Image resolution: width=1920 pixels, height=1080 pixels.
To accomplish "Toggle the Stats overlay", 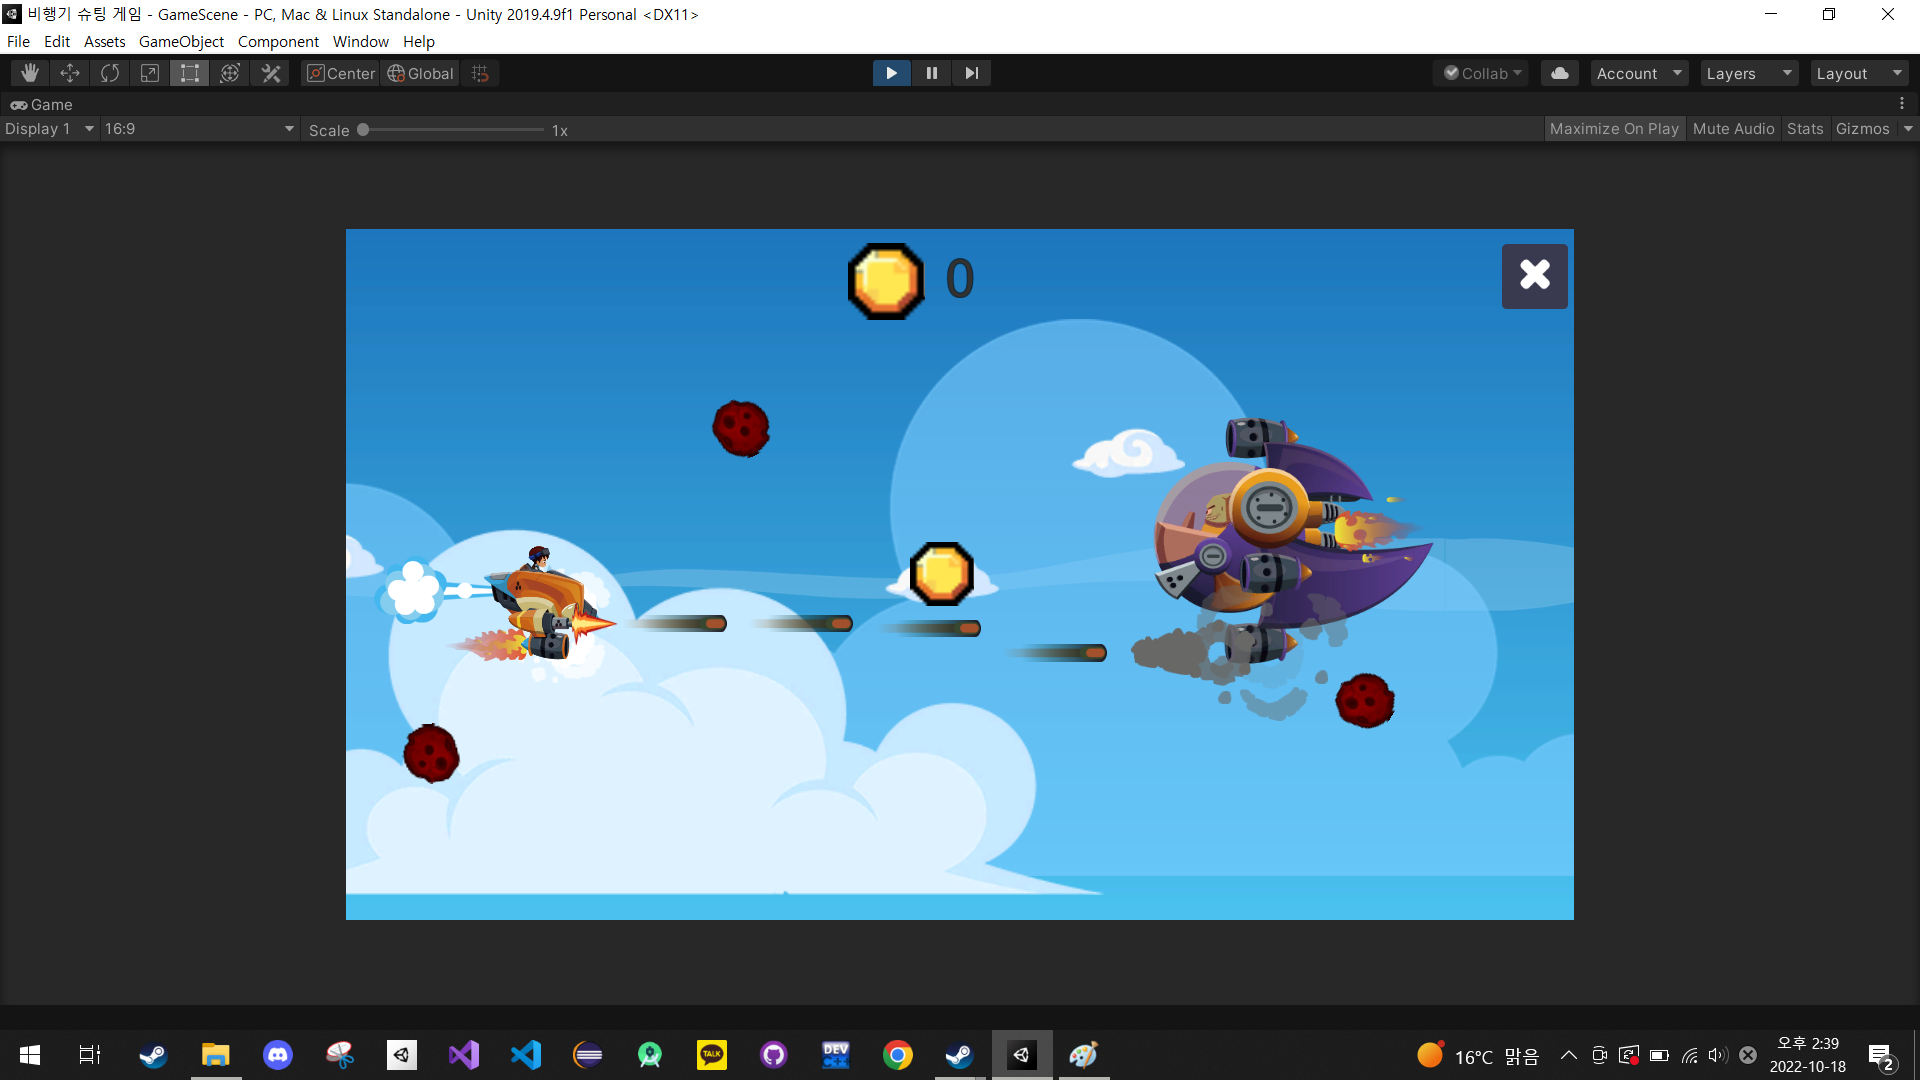I will pyautogui.click(x=1804, y=128).
